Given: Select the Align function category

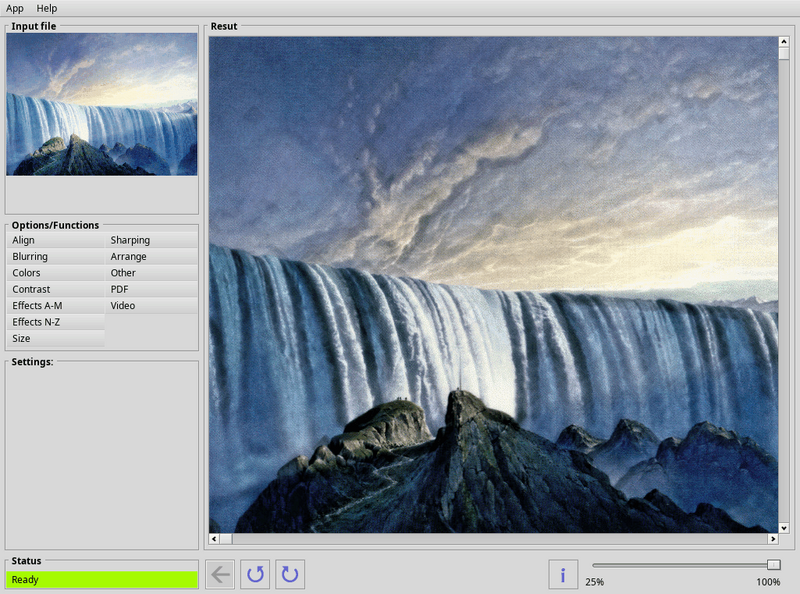Looking at the screenshot, I should click(56, 240).
